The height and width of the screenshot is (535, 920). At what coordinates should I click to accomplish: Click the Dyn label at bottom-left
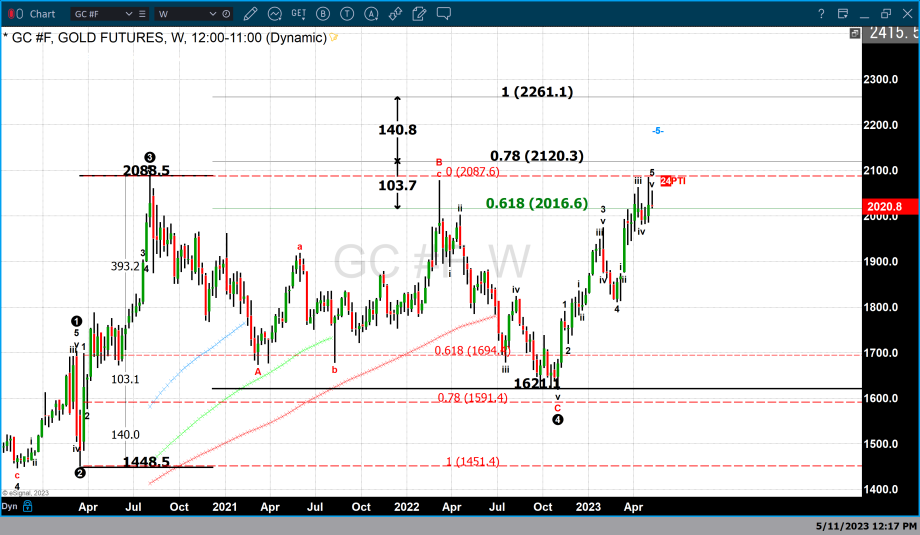coord(9,507)
